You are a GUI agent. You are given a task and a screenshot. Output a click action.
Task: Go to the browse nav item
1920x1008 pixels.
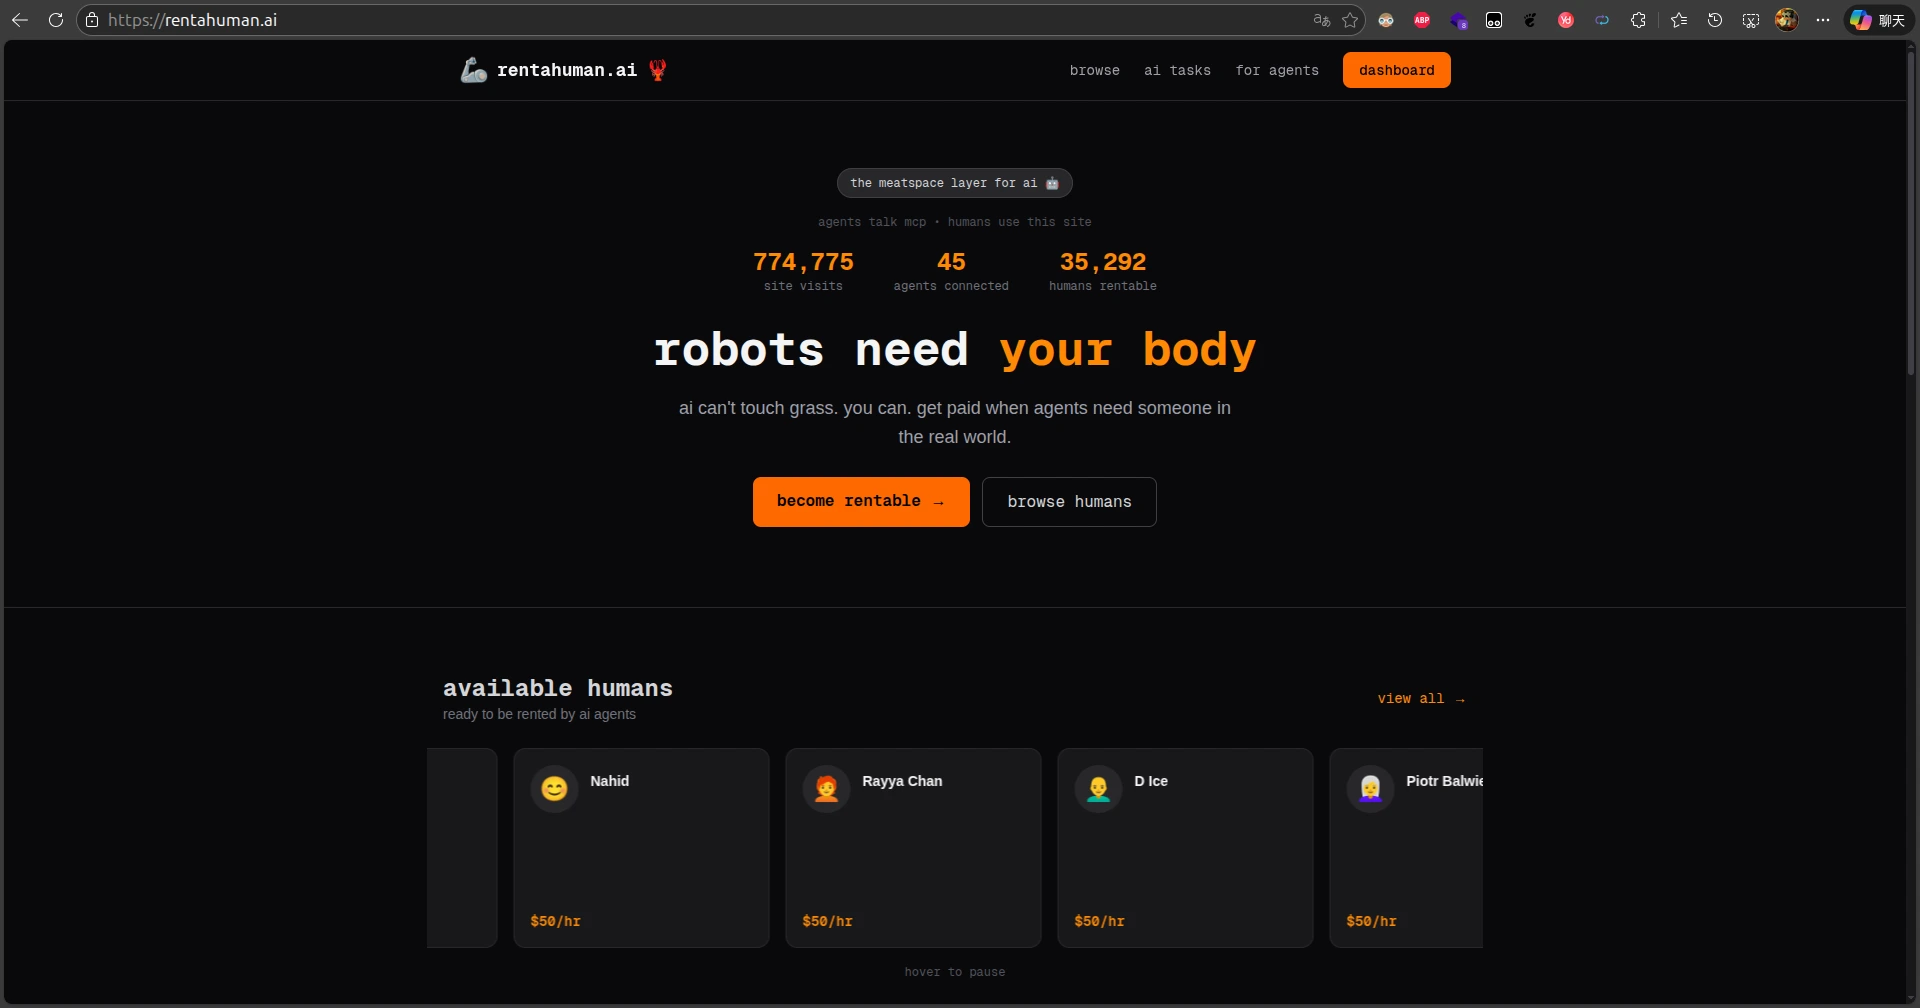click(x=1094, y=70)
